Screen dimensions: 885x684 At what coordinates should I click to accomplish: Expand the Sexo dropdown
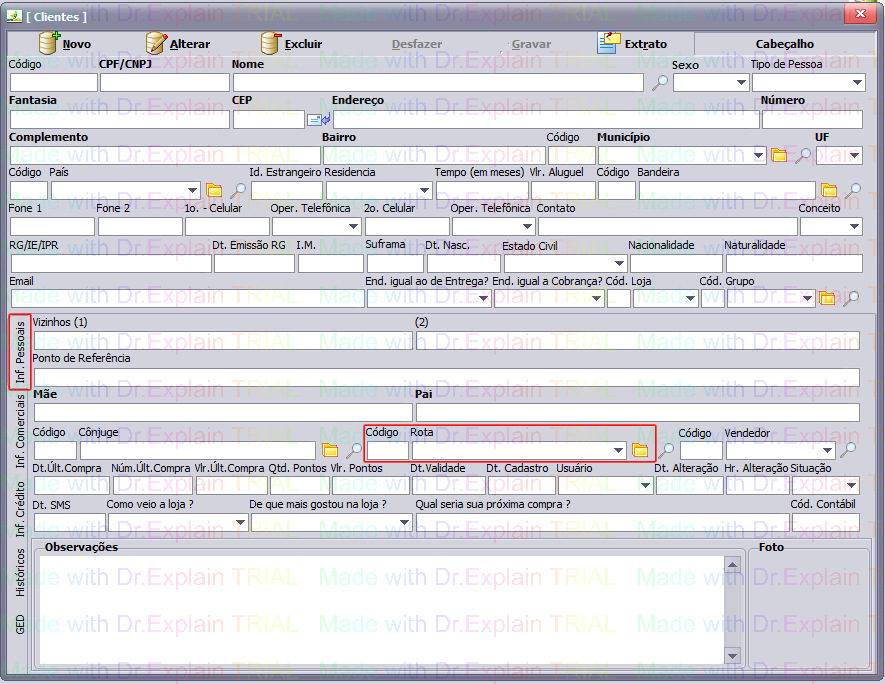[740, 83]
